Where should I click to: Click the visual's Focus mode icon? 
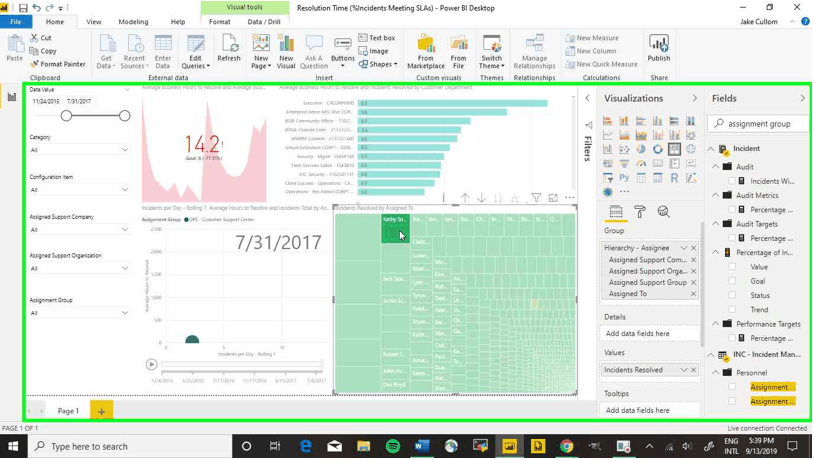pyautogui.click(x=553, y=197)
